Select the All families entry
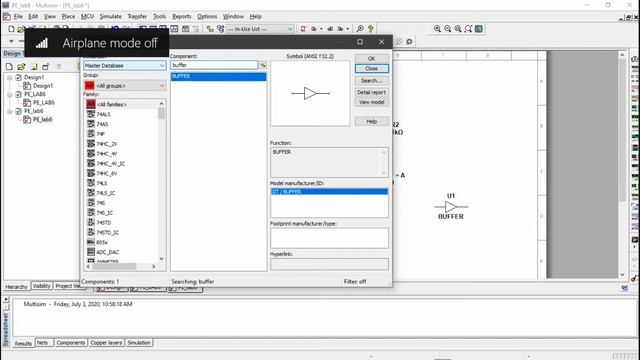This screenshot has width=640, height=360. (x=111, y=104)
